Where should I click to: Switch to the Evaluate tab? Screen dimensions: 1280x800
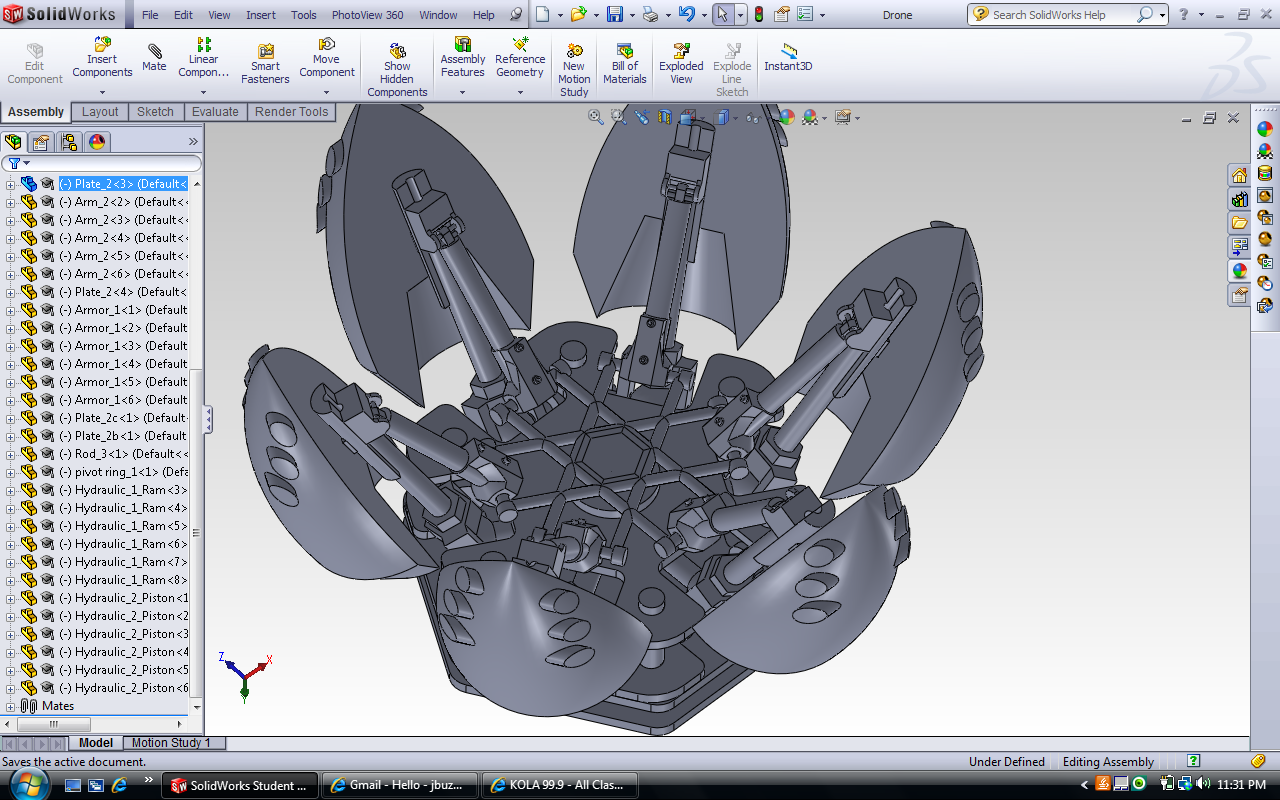tap(215, 112)
